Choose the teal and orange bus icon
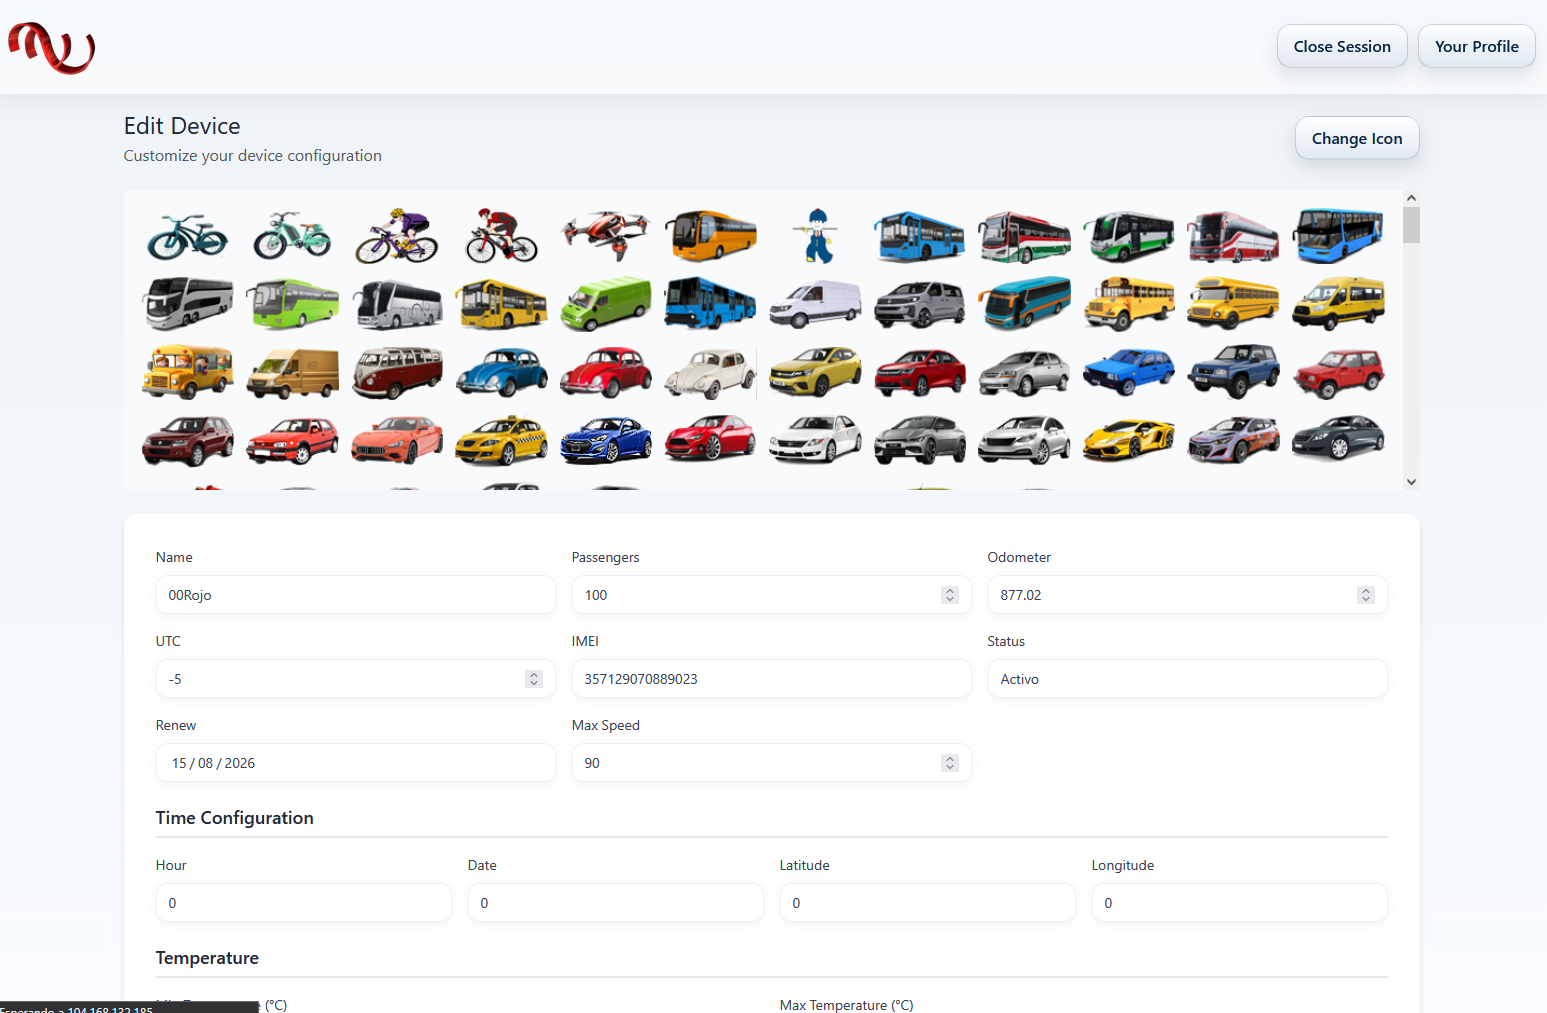Screen dimensions: 1547x1013 (1024, 304)
